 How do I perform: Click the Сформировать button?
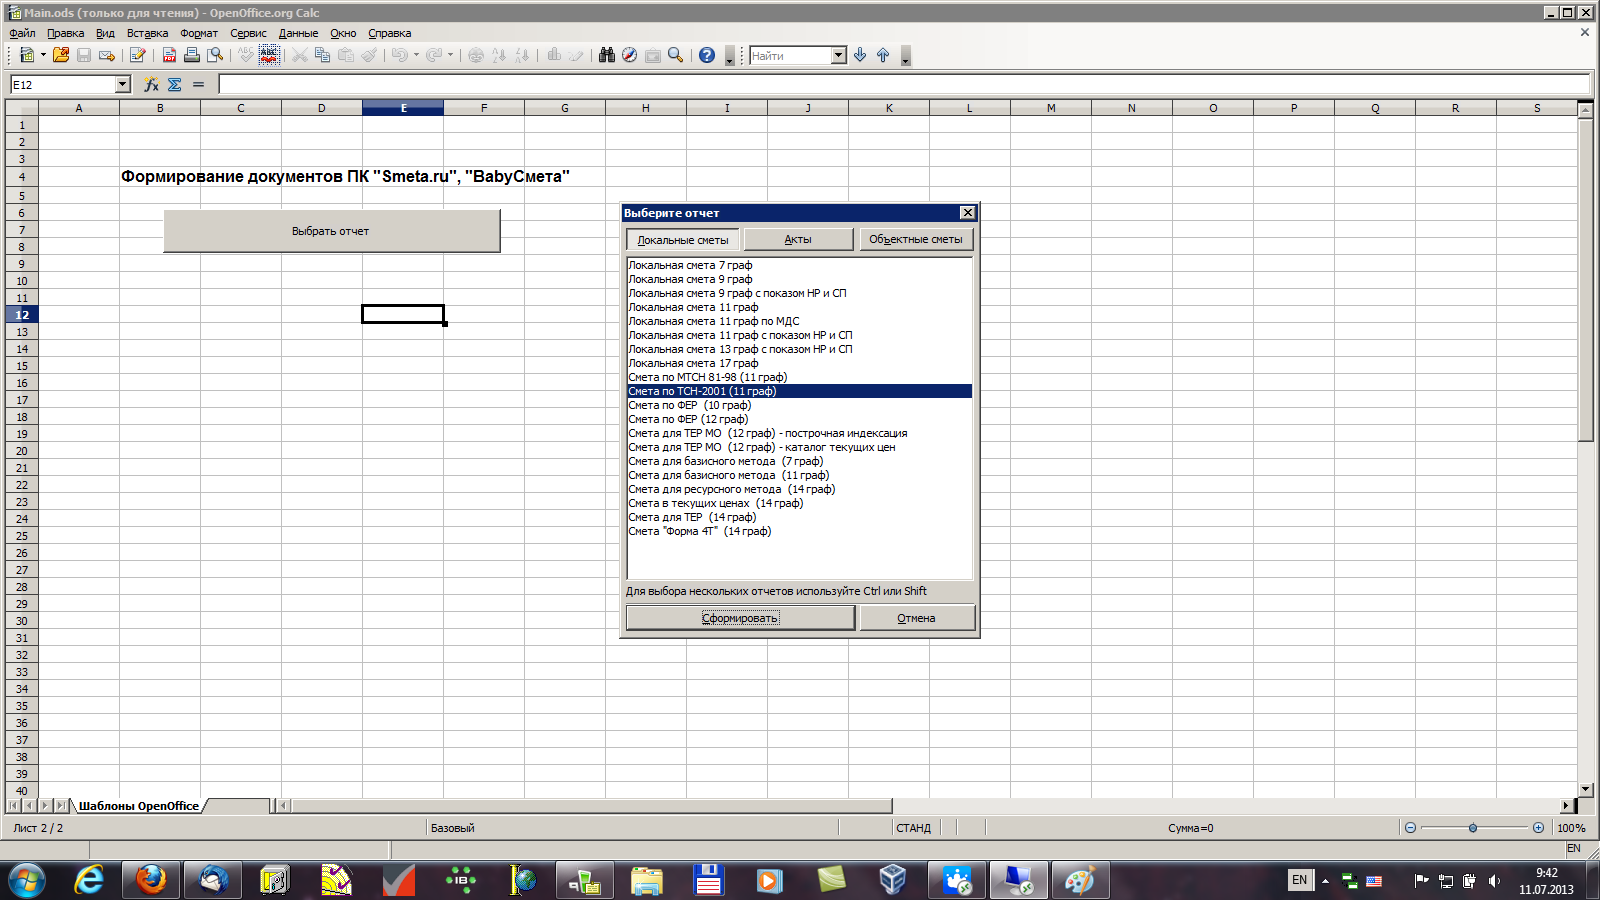tap(740, 618)
